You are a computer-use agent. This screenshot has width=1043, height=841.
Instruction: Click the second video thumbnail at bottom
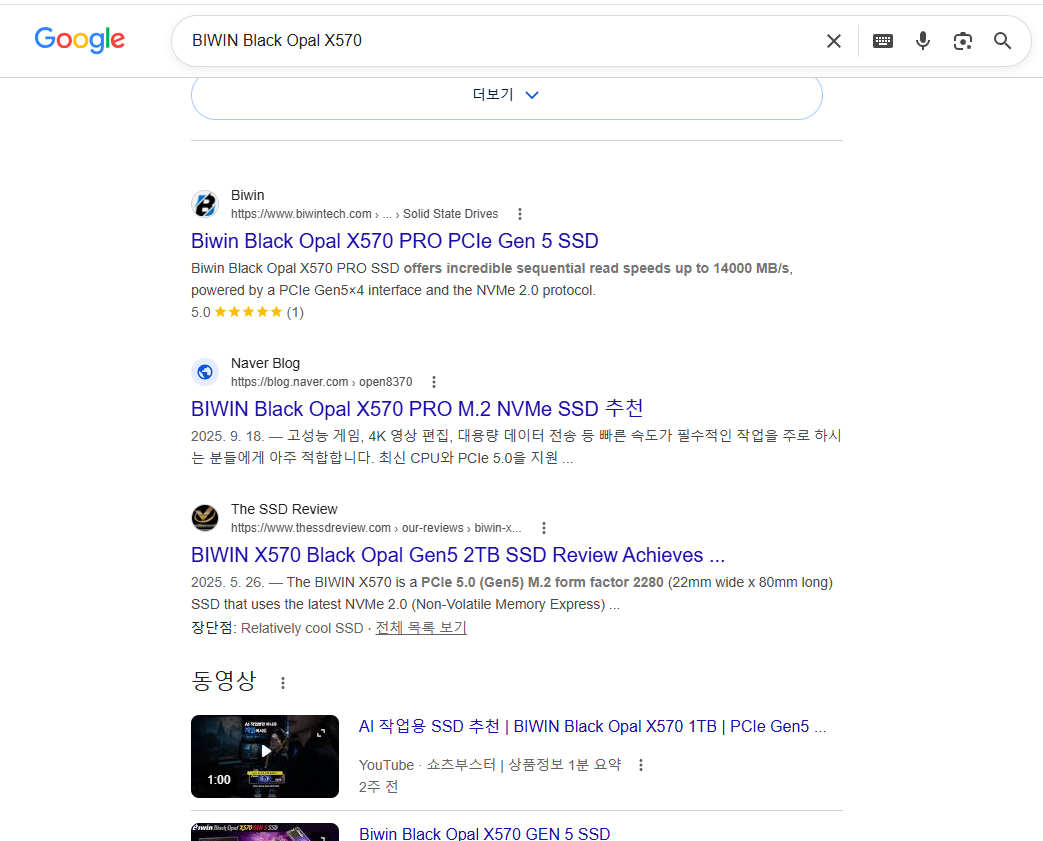265,832
